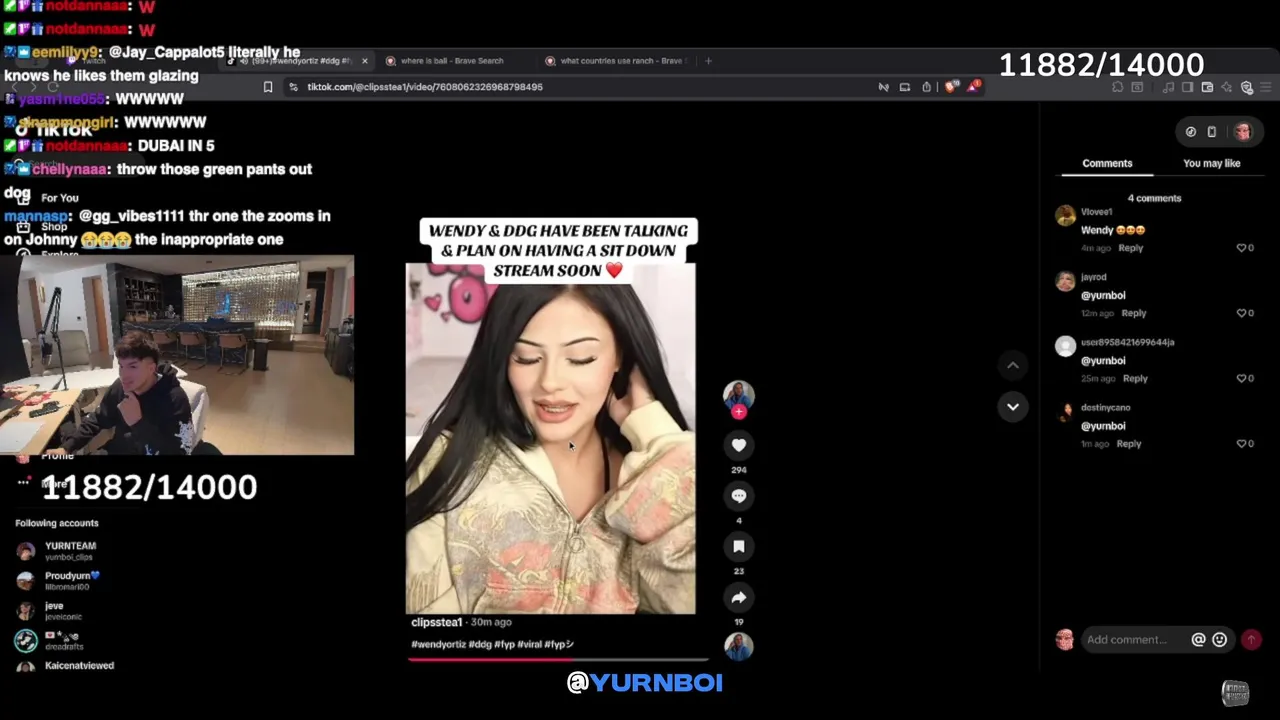Open browser share icon in address bar
1280x720 pixels.
(927, 87)
